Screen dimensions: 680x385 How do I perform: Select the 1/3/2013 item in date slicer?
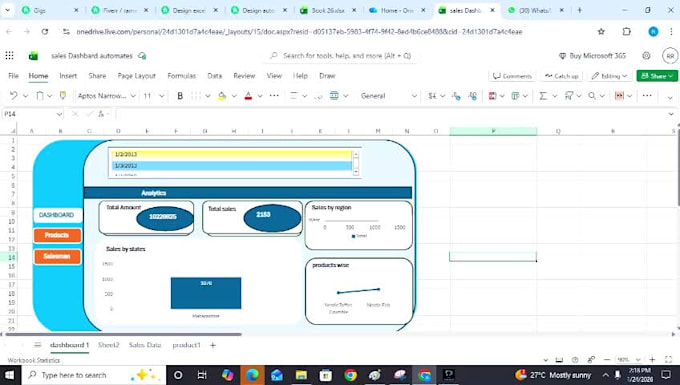point(232,166)
